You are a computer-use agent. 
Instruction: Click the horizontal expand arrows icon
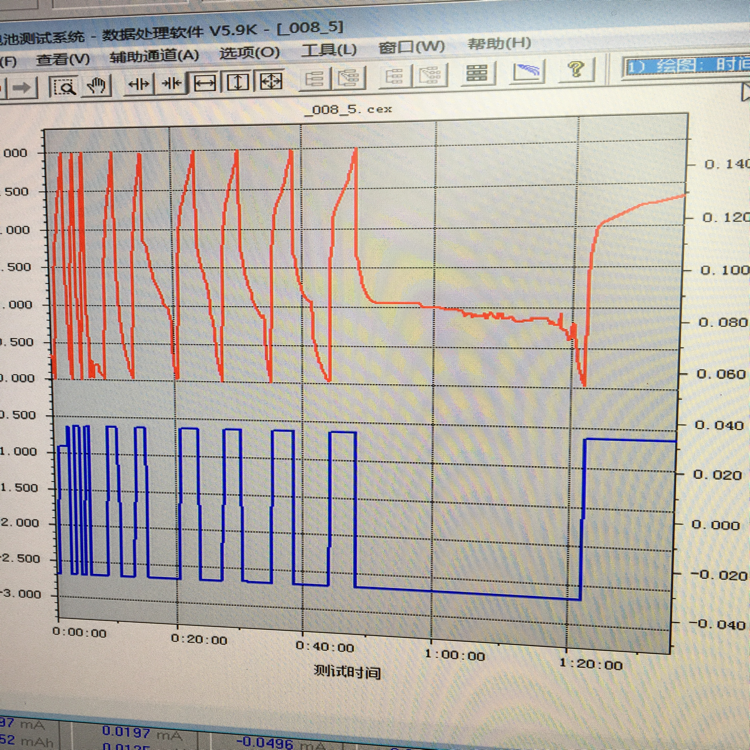click(138, 84)
